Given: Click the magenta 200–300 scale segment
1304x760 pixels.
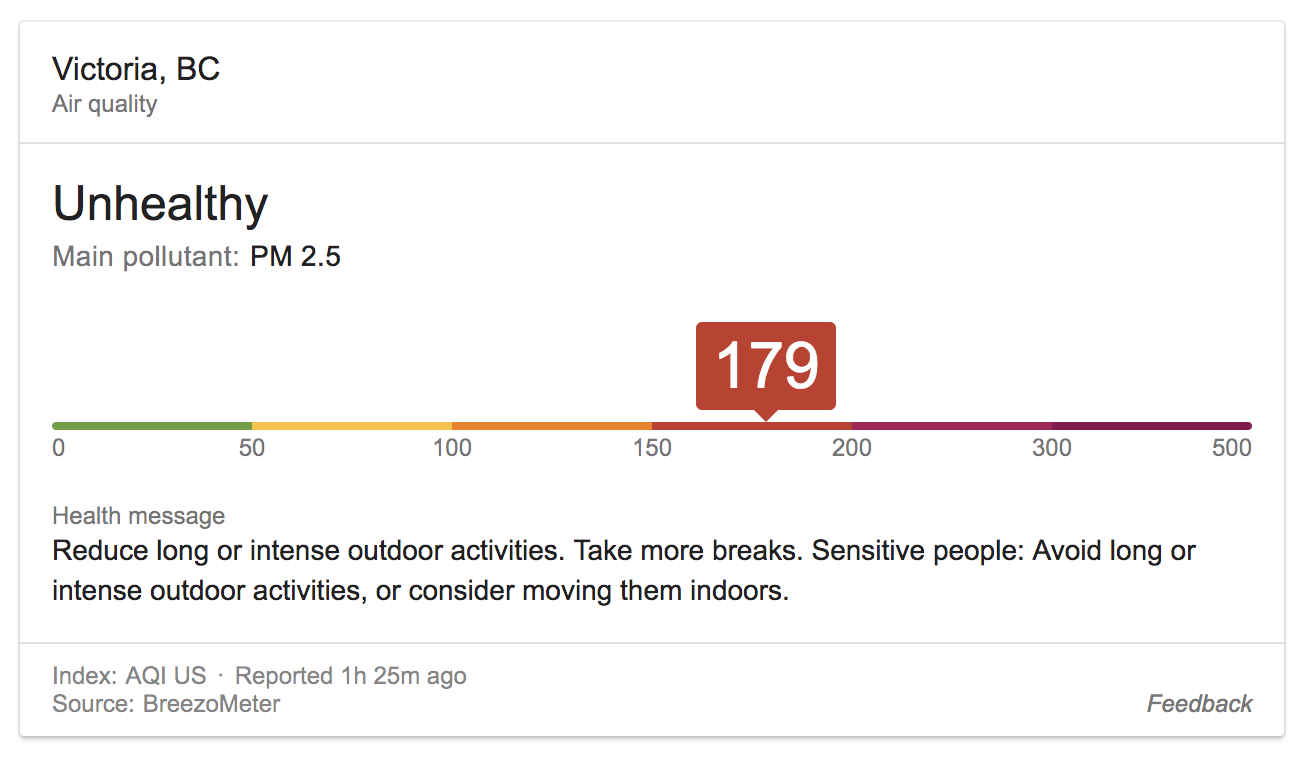Looking at the screenshot, I should [952, 426].
